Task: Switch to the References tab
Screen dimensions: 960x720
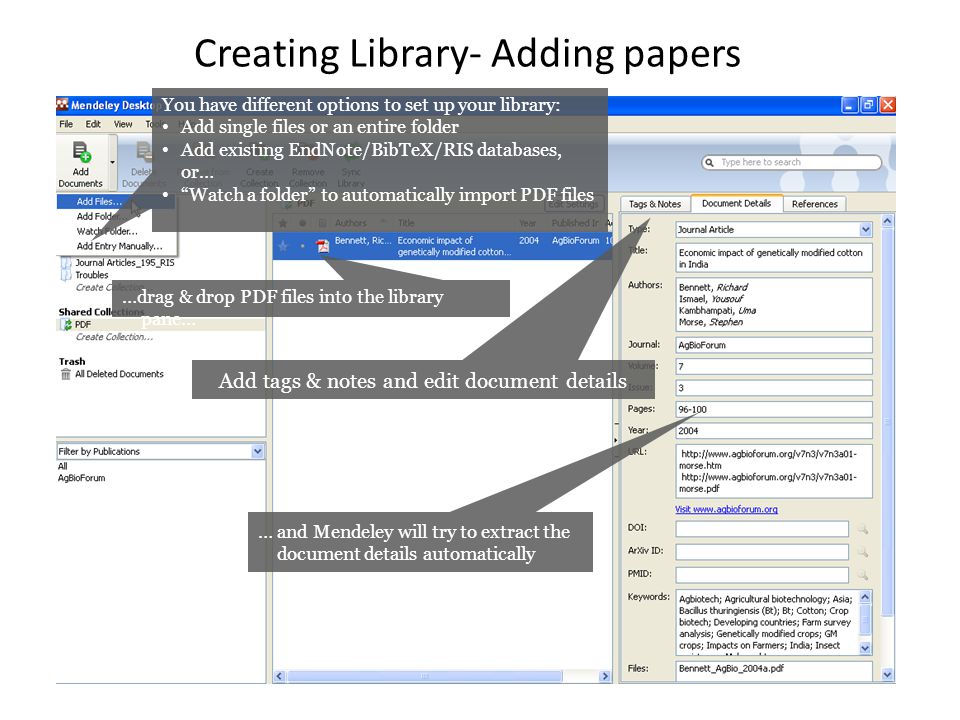Action: (814, 204)
